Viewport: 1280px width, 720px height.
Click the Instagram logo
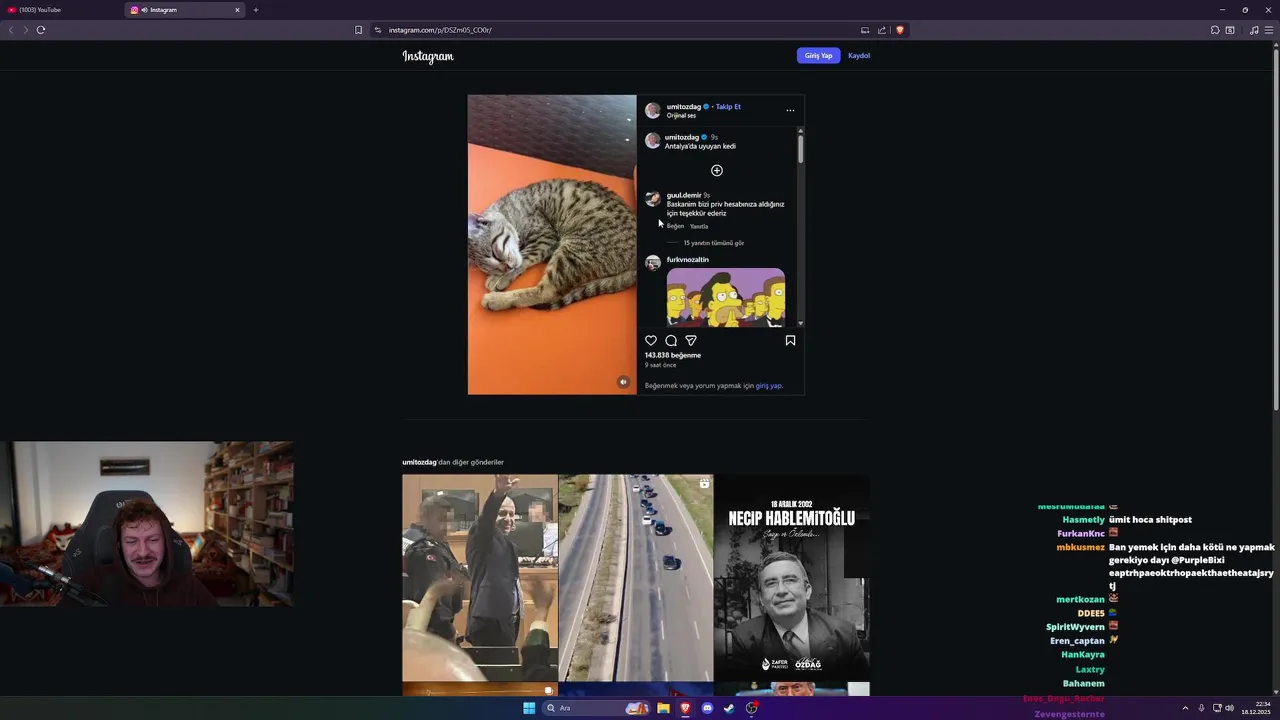tap(428, 56)
